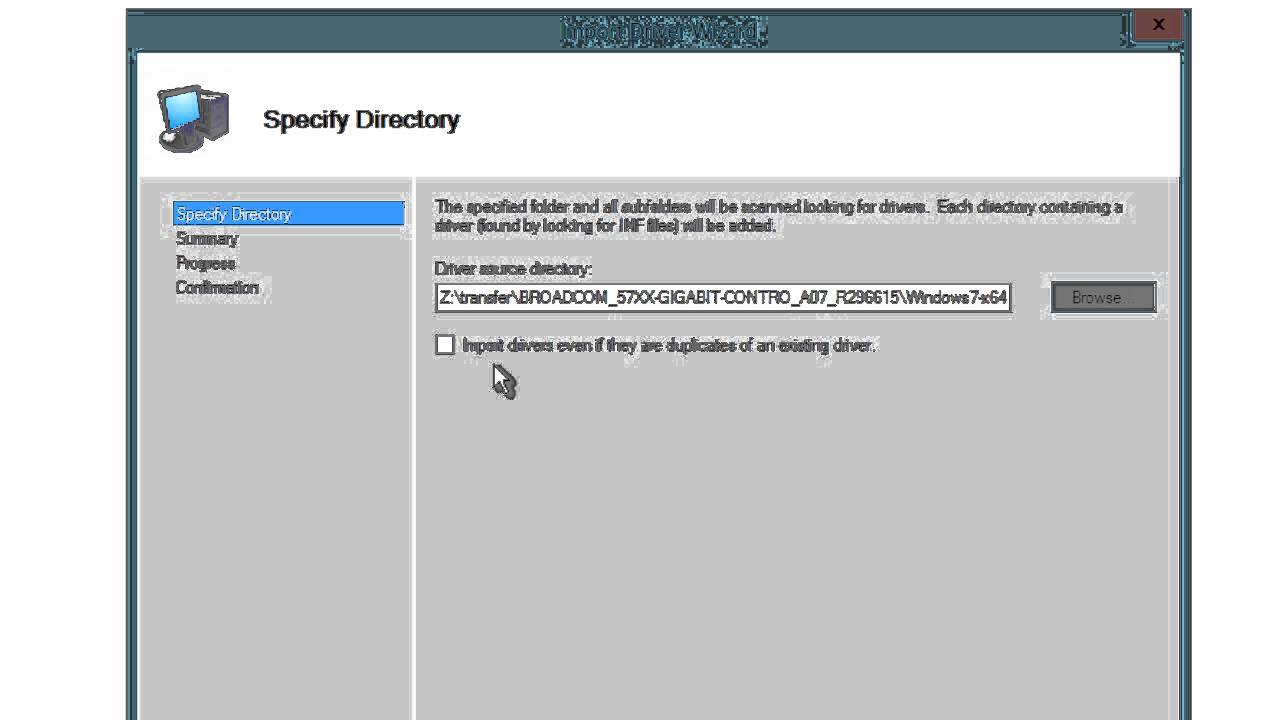Click the 'Driver source directory:' label
The width and height of the screenshot is (1280, 720).
click(513, 269)
